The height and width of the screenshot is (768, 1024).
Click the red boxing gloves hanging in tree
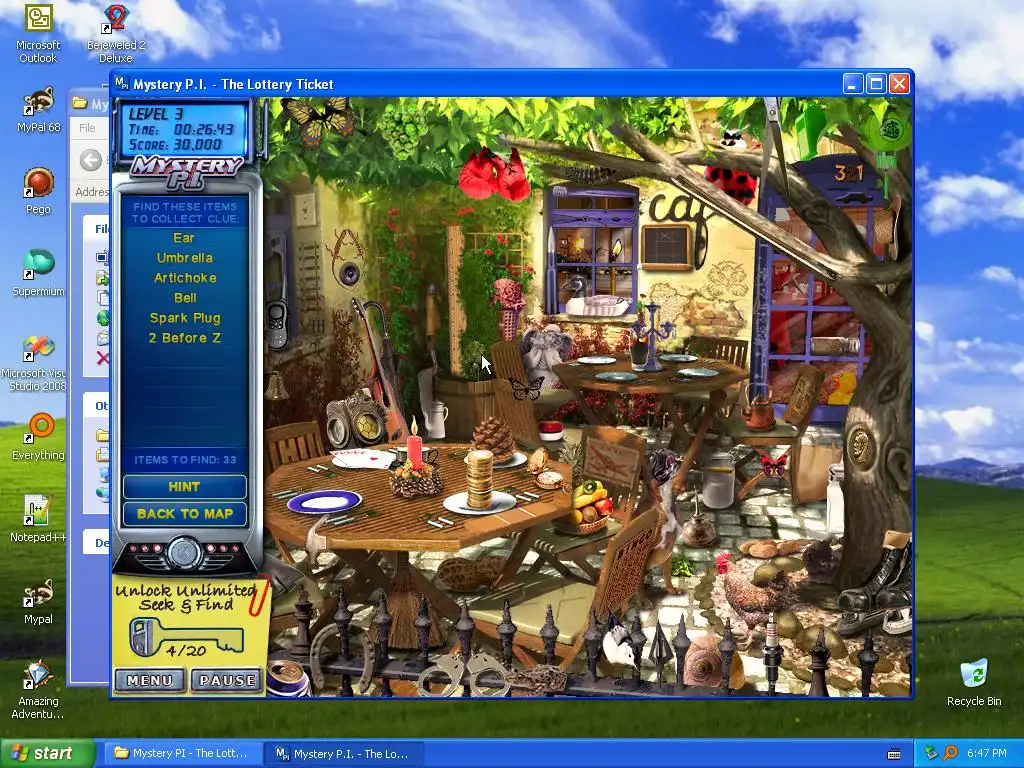[x=494, y=174]
